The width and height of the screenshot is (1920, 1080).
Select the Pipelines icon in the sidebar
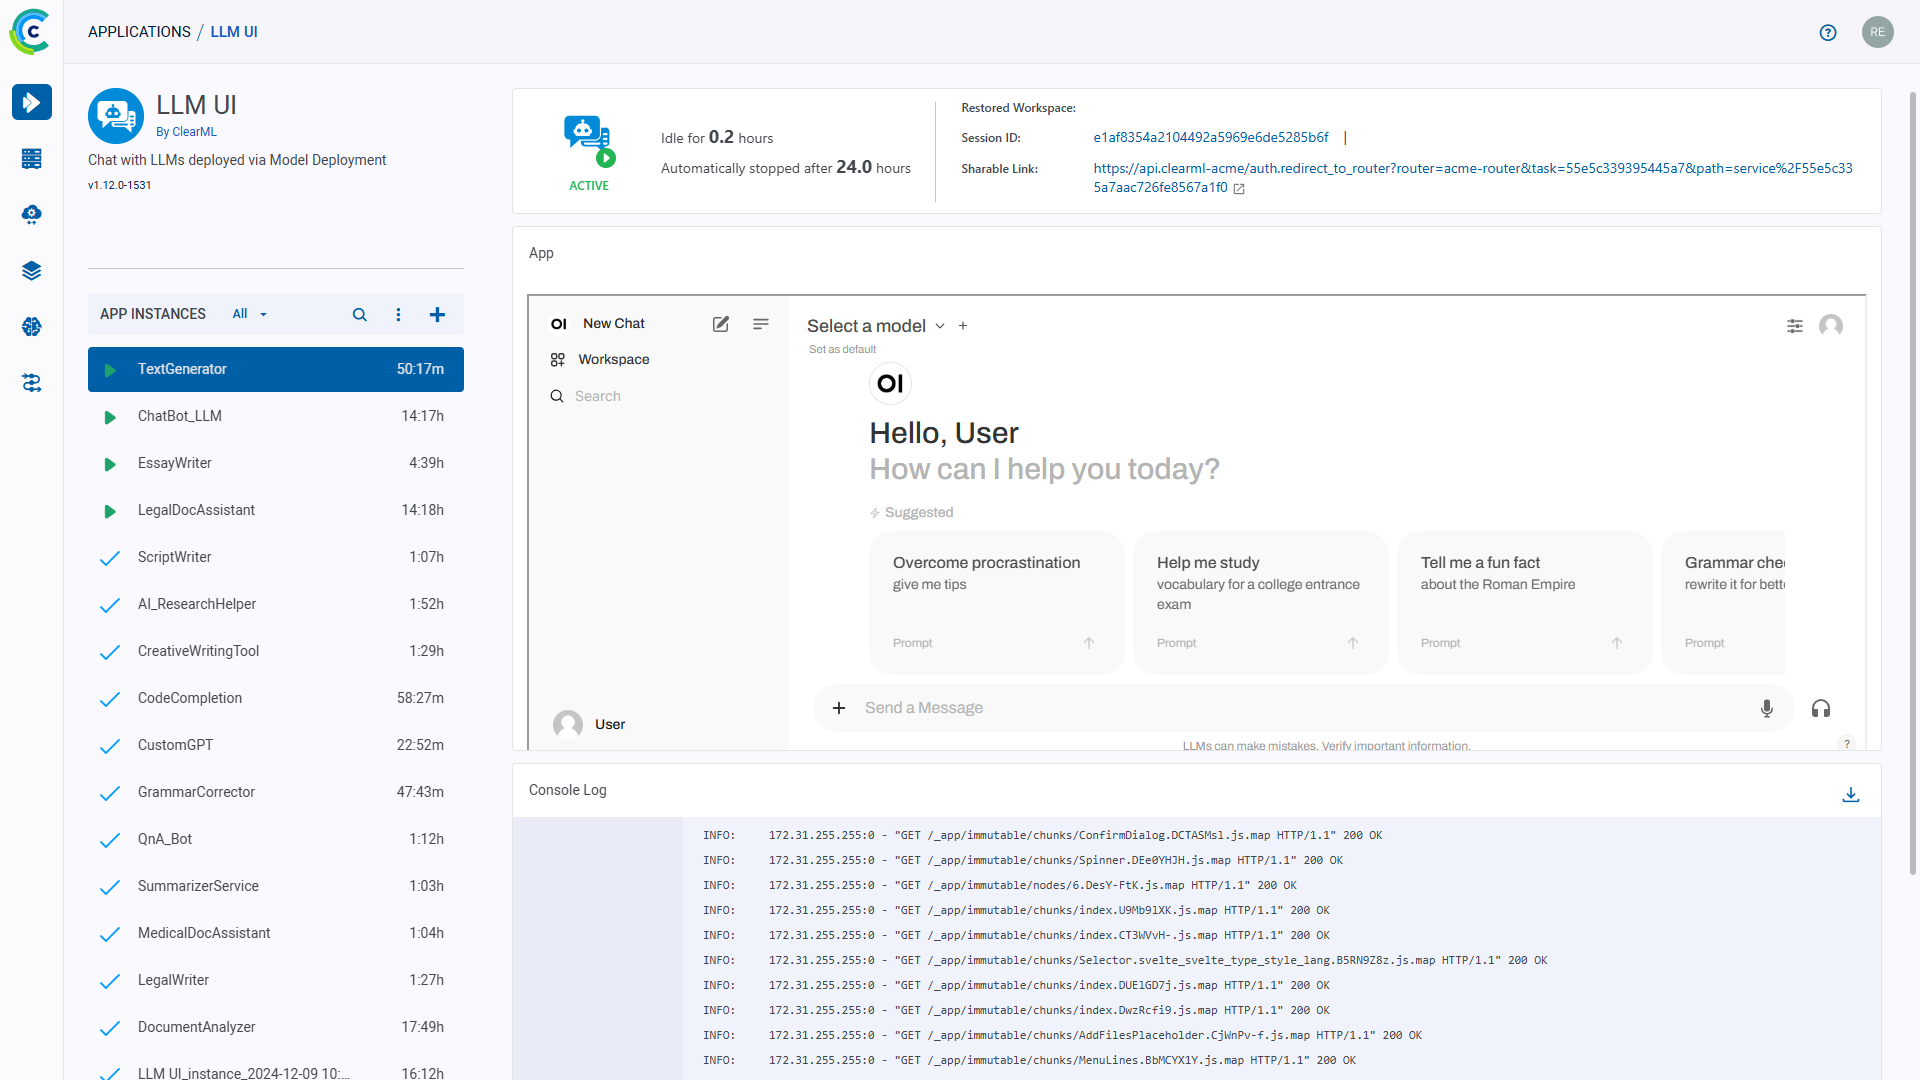[32, 383]
